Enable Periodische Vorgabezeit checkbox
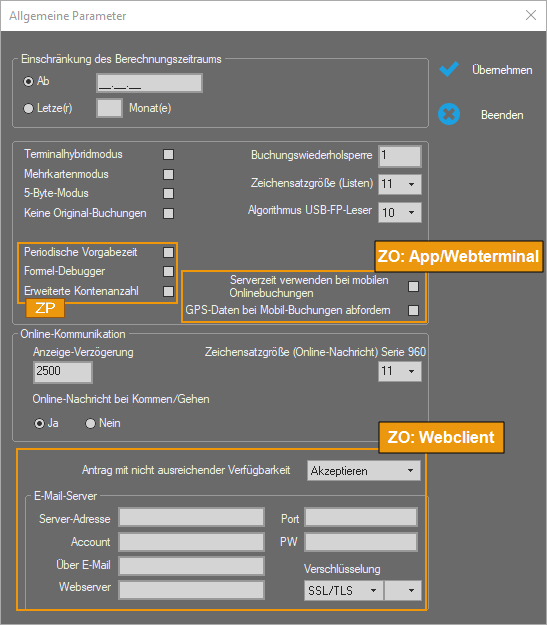 168,252
